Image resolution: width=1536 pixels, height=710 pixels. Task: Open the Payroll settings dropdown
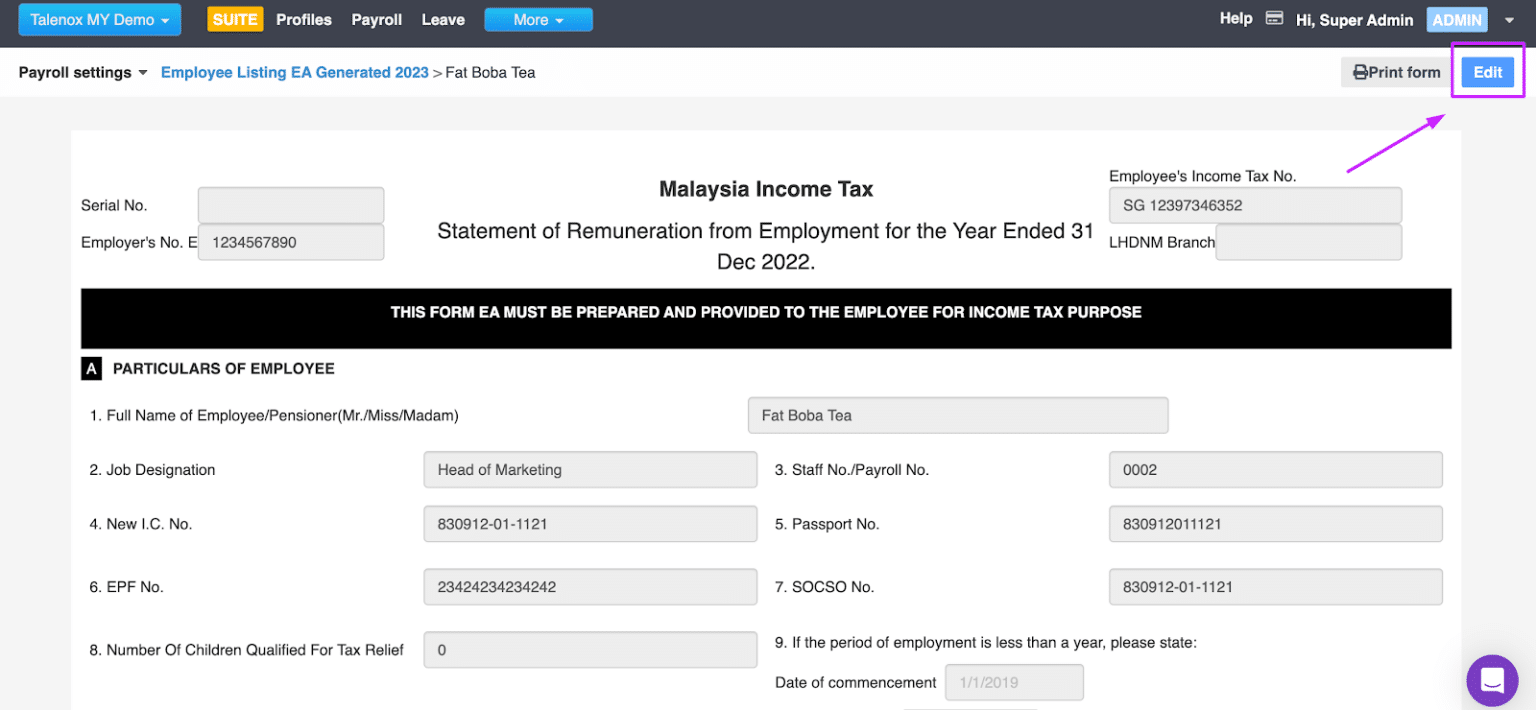[82, 72]
